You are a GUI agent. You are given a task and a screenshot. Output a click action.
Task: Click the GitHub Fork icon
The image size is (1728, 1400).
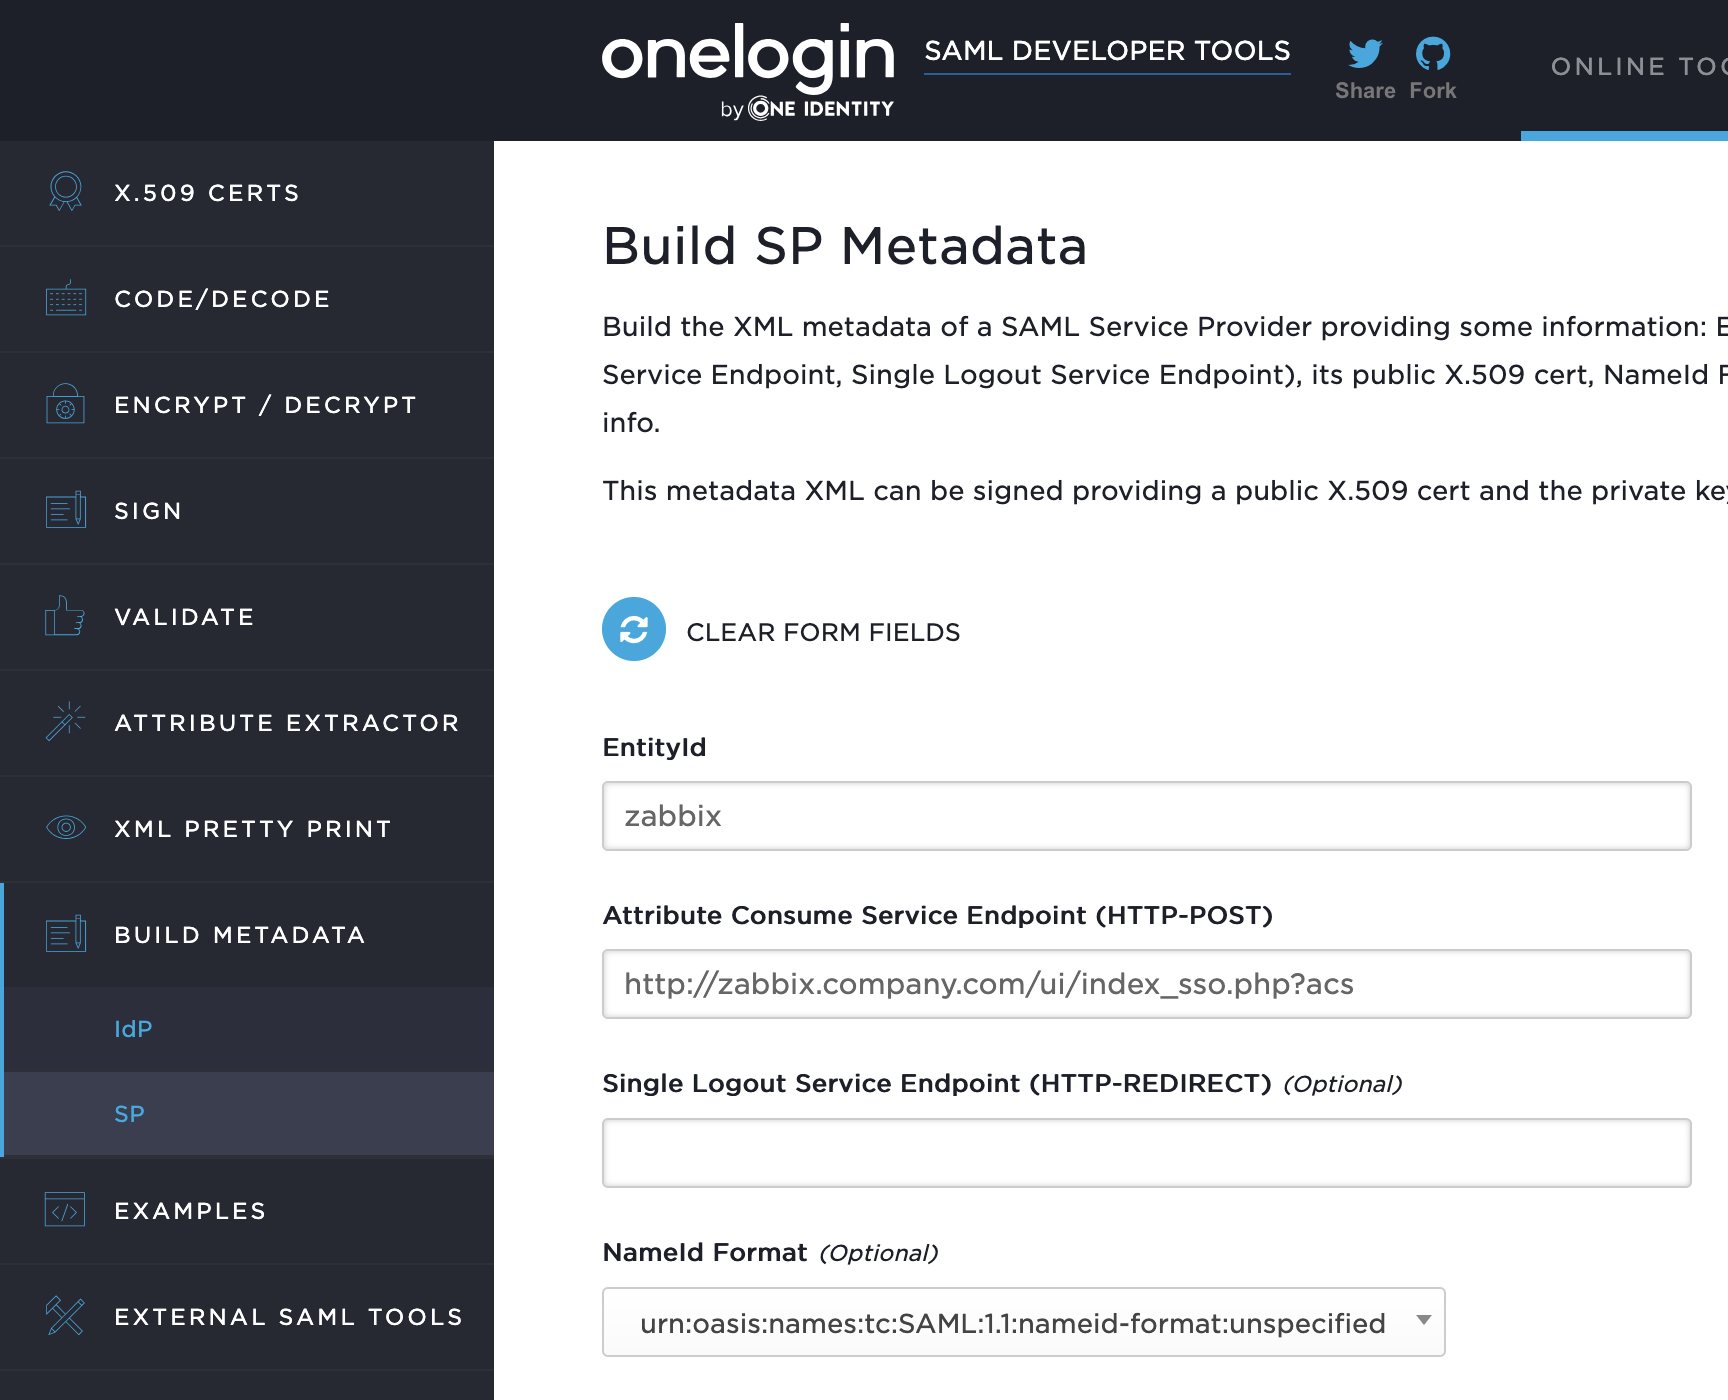click(1433, 53)
